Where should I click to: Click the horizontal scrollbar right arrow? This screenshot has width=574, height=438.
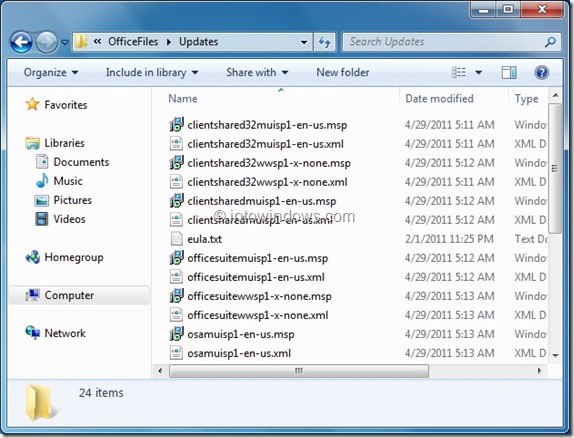(539, 371)
